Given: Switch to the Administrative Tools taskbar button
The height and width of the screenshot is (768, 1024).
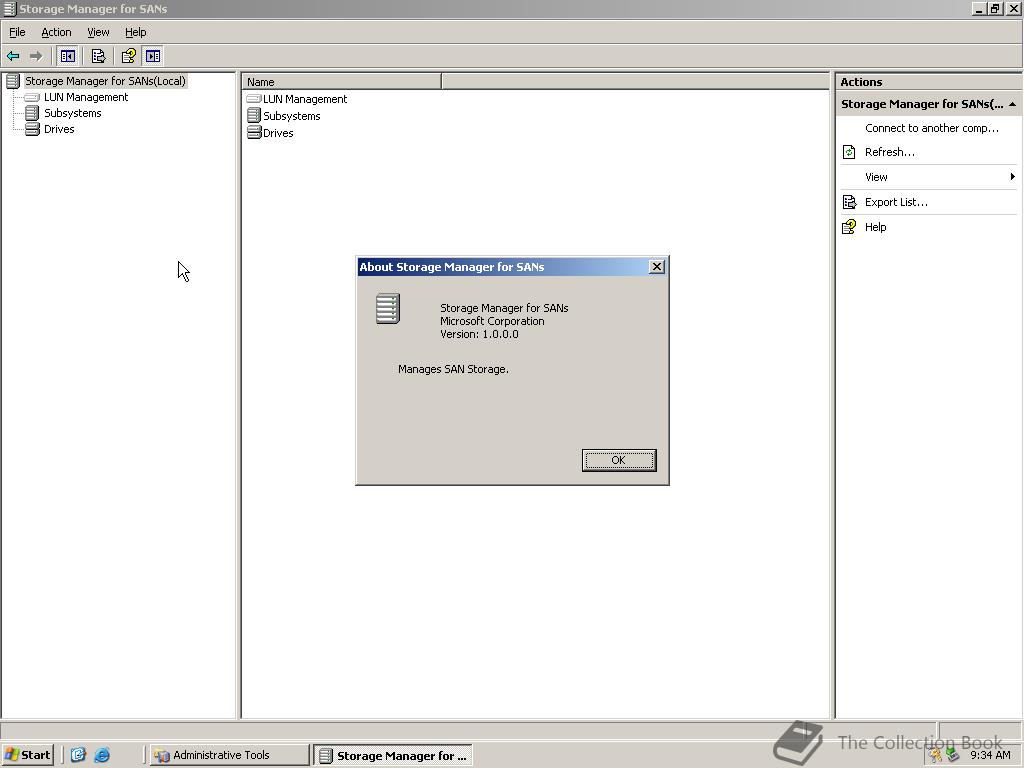Looking at the screenshot, I should pos(229,755).
